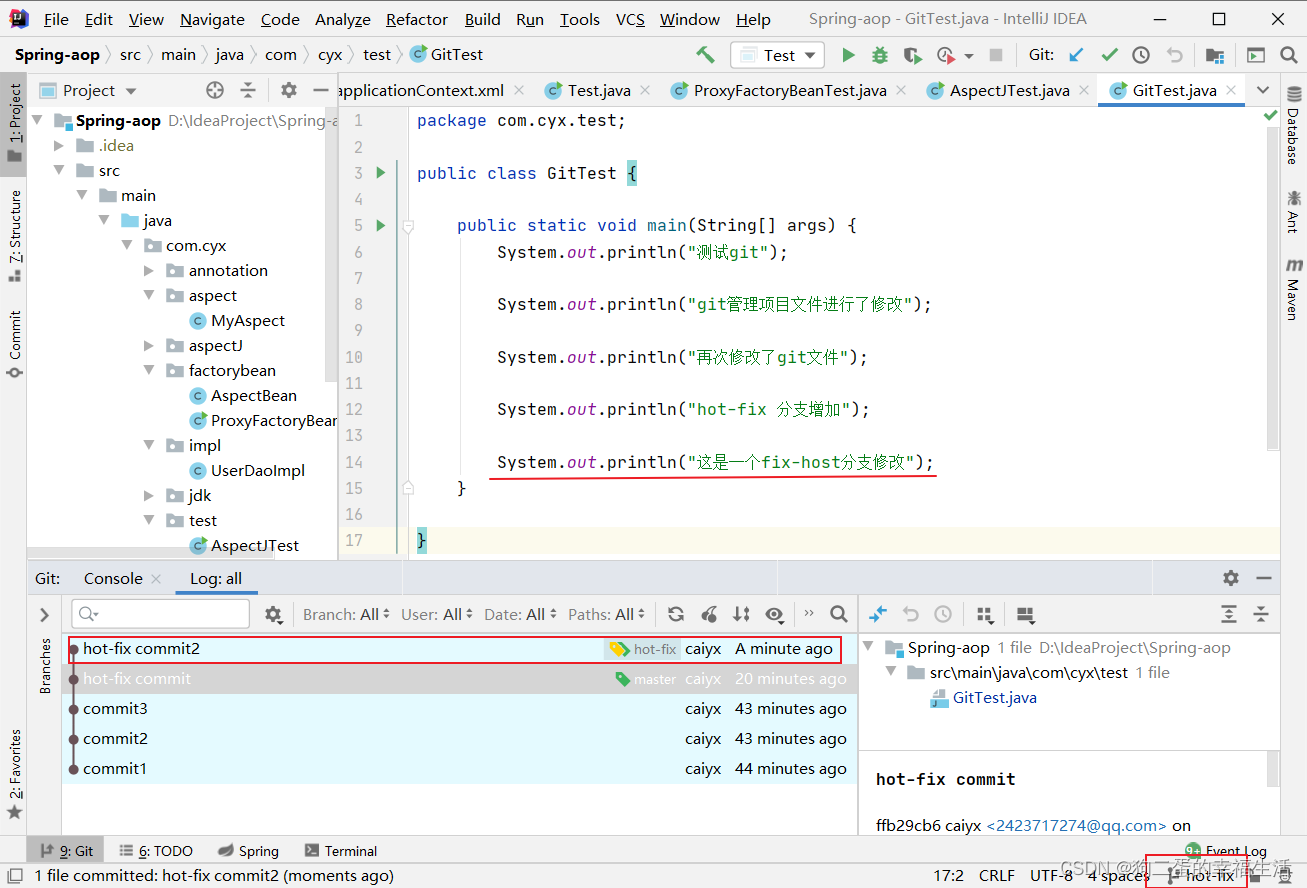Open the Terminal tool window
This screenshot has height=888, width=1307.
click(340, 851)
